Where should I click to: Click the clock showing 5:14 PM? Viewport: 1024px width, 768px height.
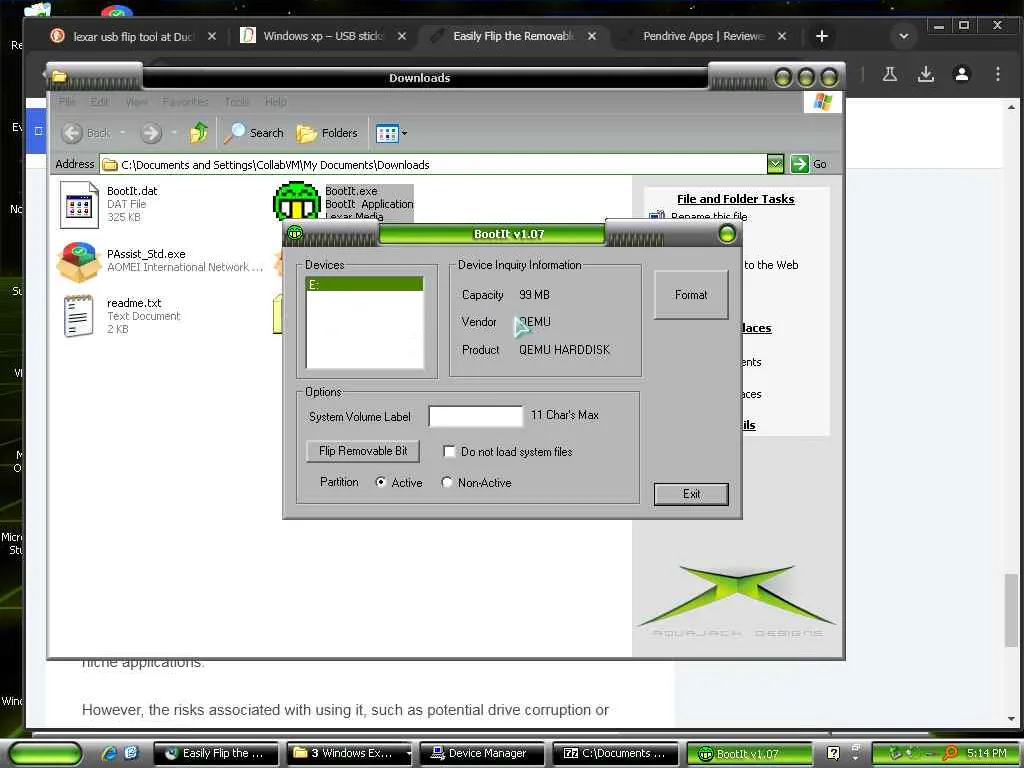[x=986, y=753]
